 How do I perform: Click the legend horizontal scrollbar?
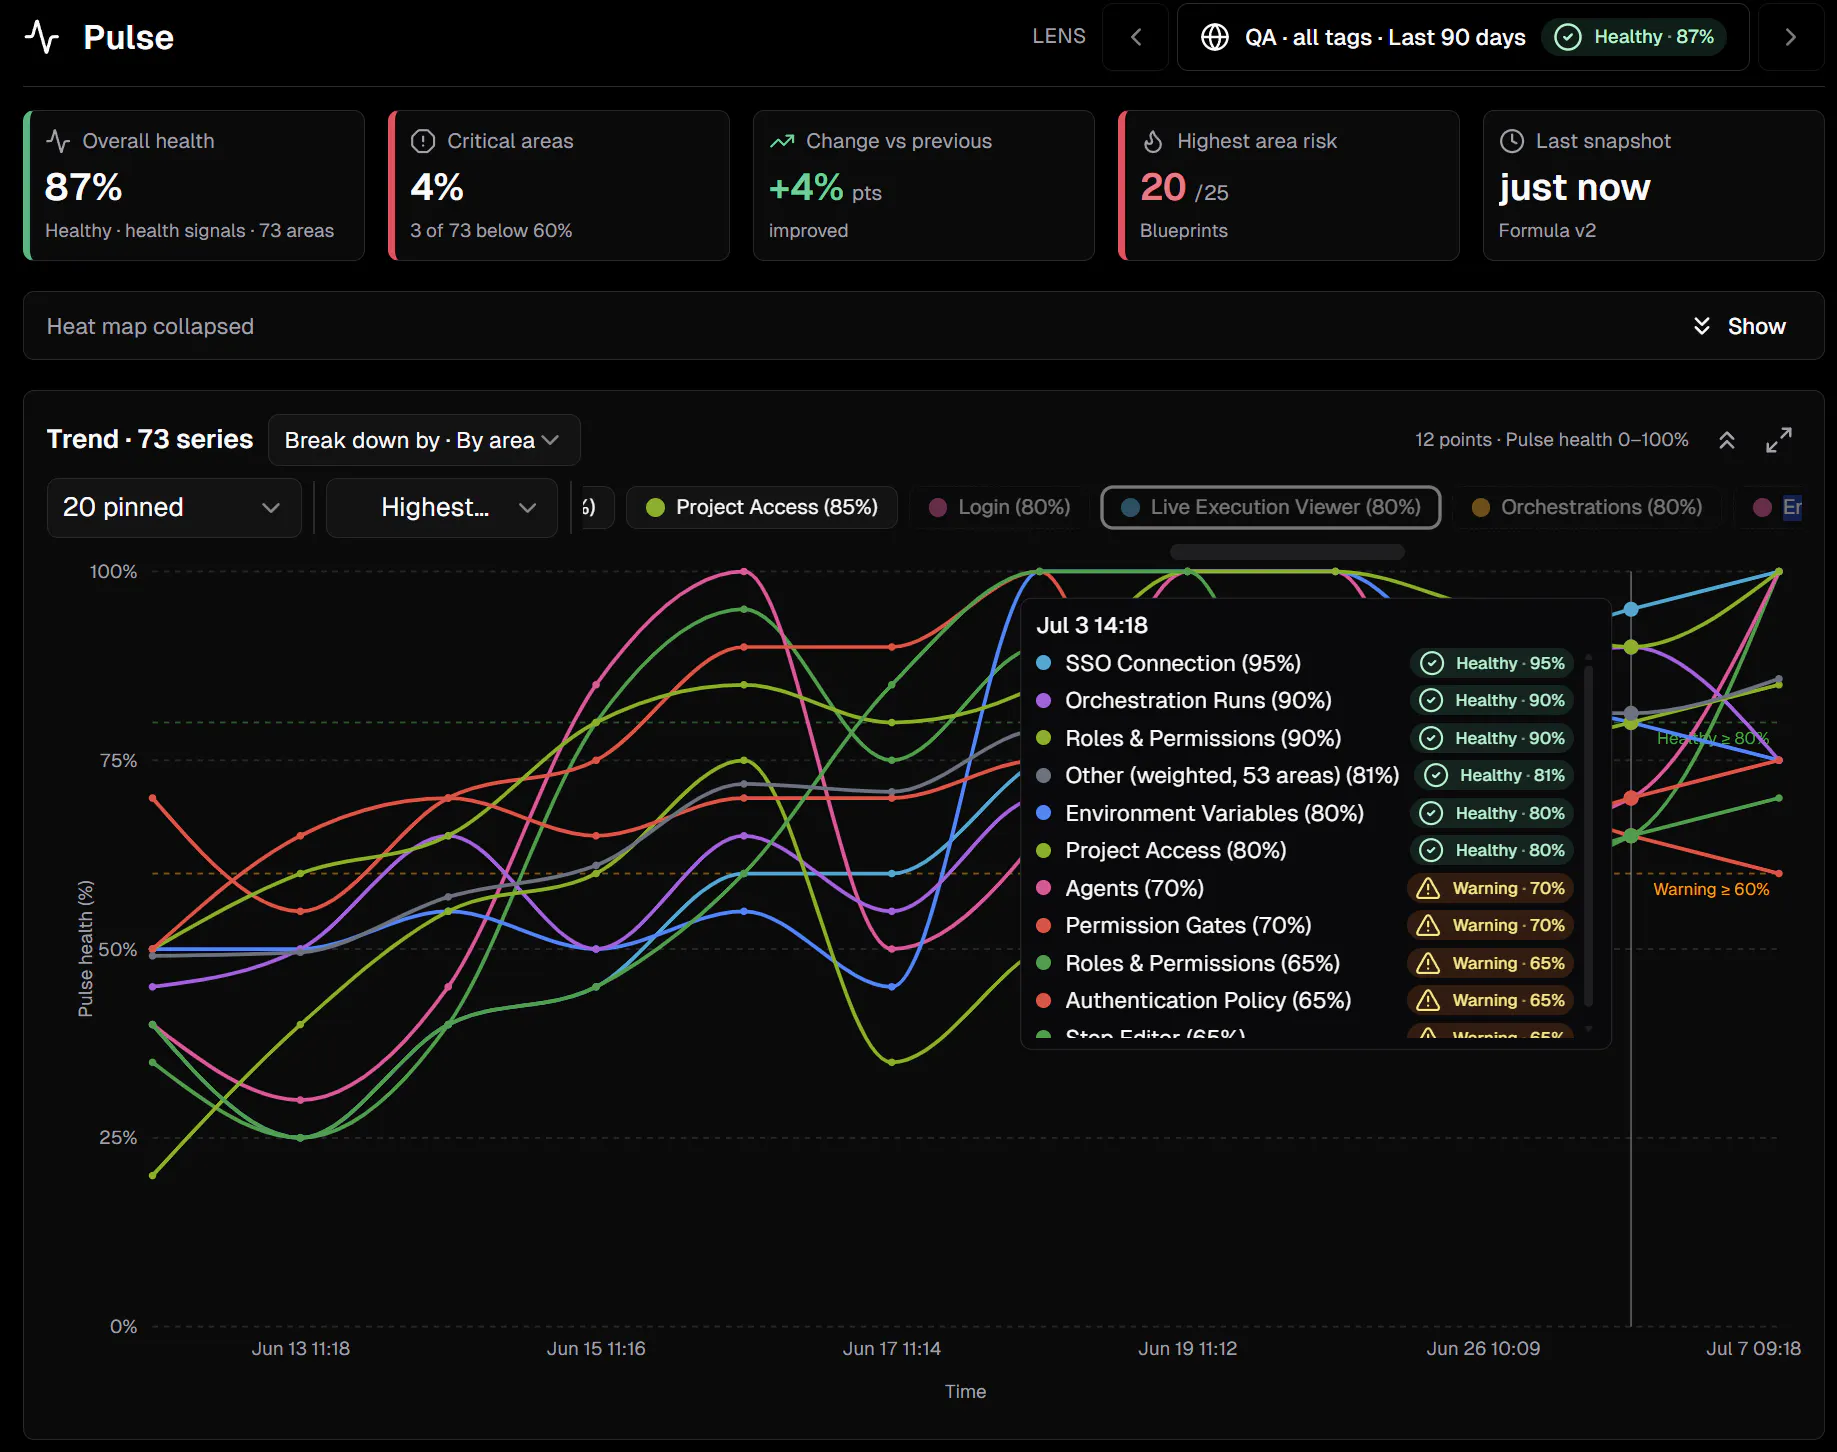click(1287, 552)
